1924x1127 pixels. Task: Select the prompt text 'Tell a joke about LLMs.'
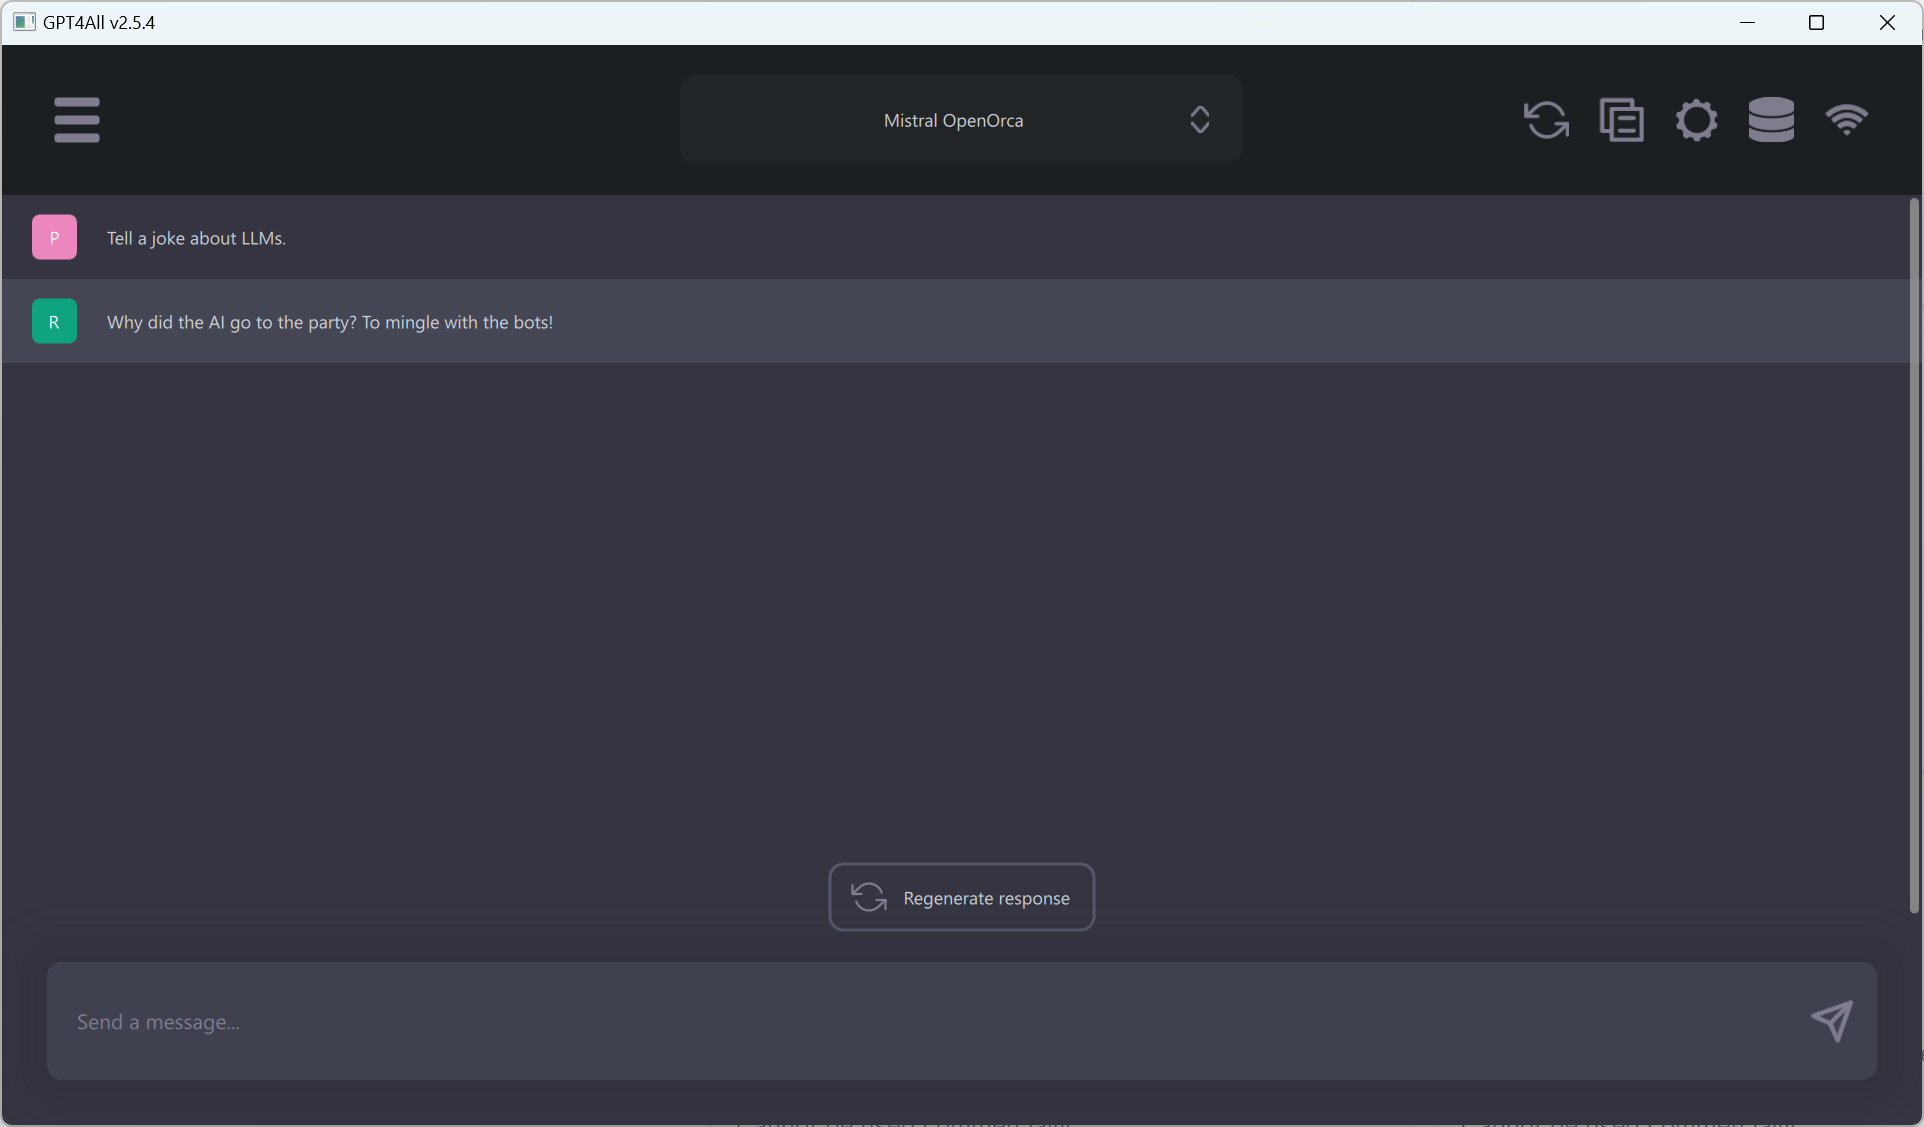coord(196,238)
